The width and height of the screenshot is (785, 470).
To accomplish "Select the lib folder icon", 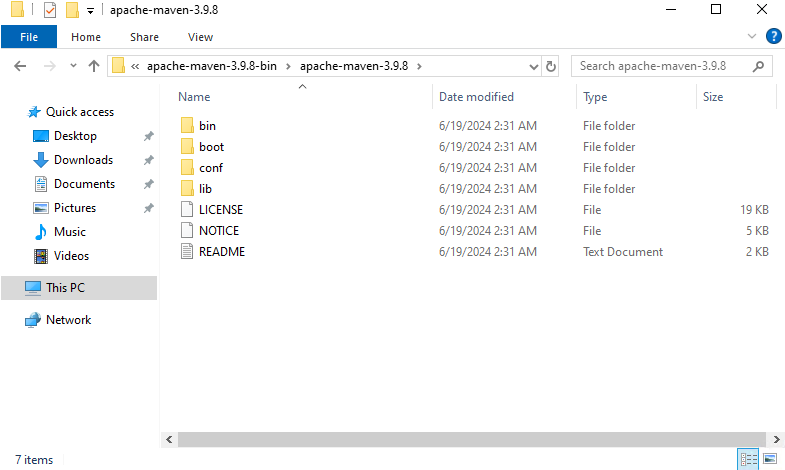I will [x=187, y=189].
